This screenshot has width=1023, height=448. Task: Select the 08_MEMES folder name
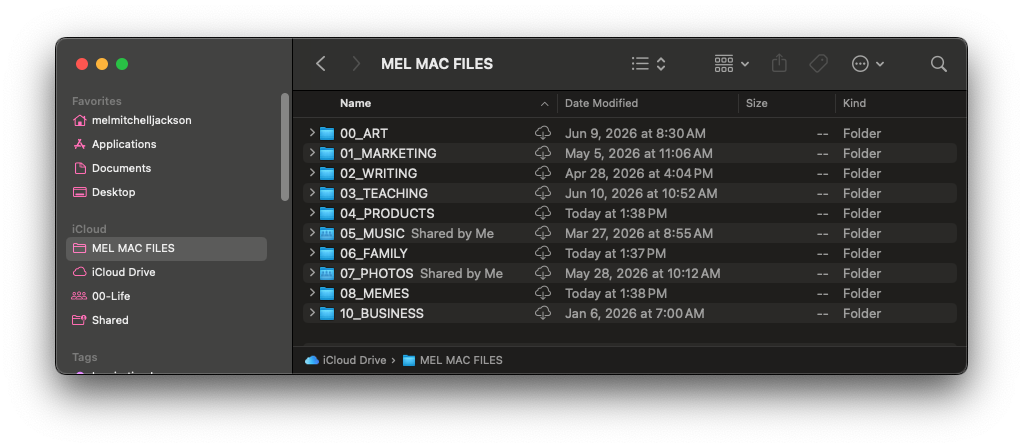[x=374, y=293]
